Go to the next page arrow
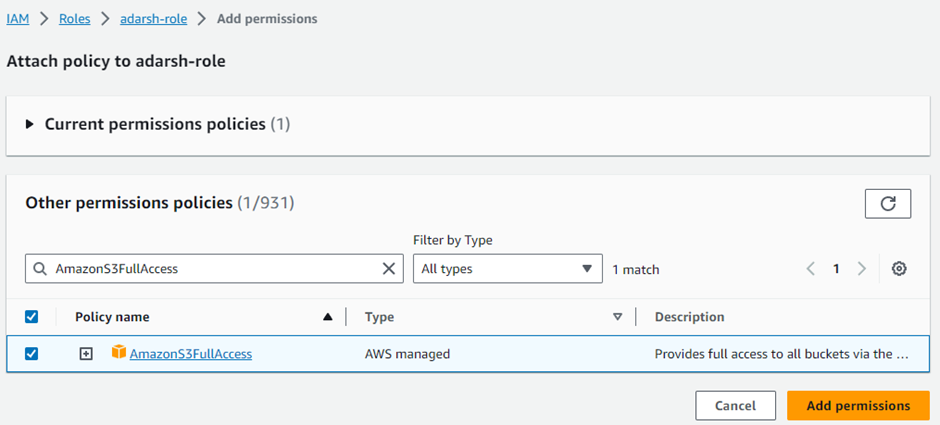 [862, 269]
